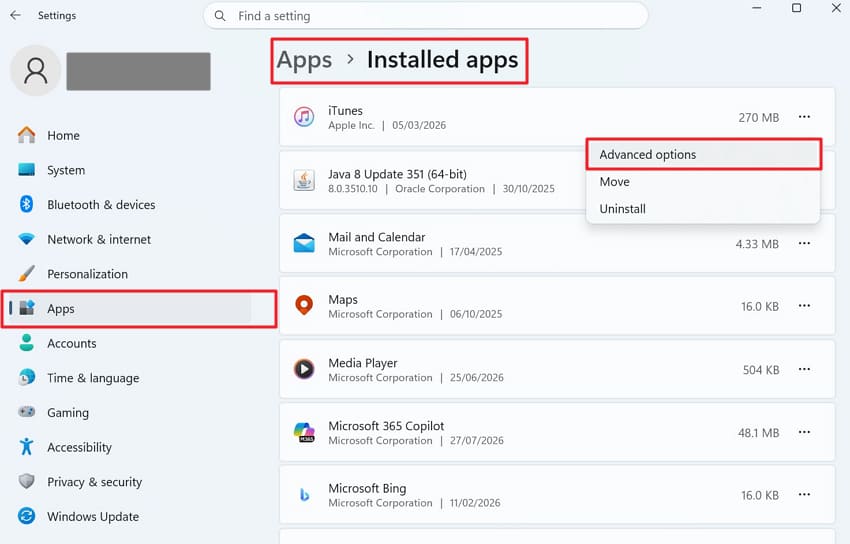Click the Mail and Calendar app name
This screenshot has width=850, height=544.
pos(377,237)
